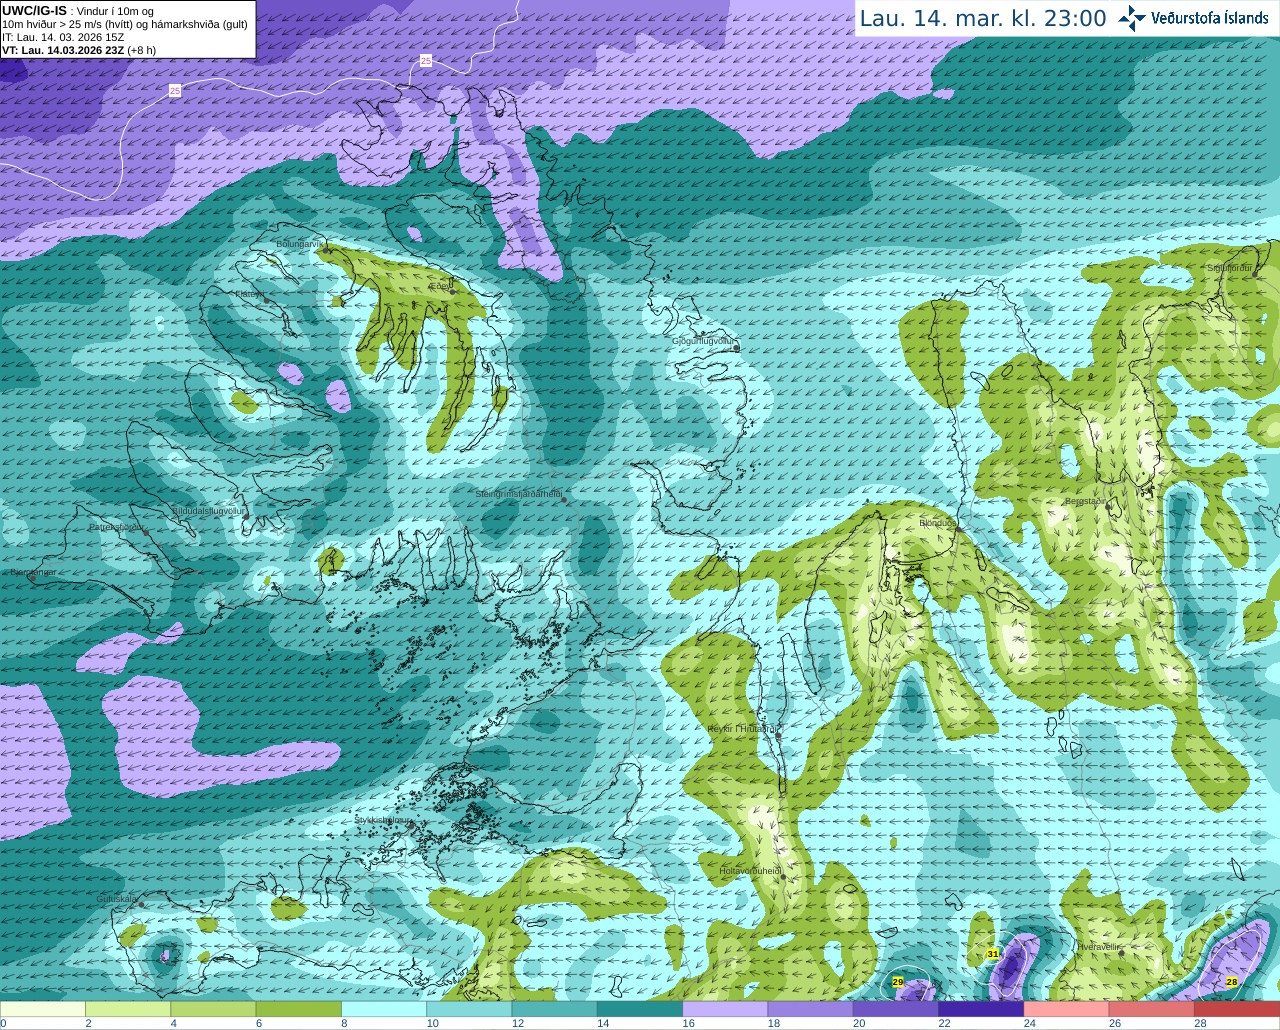
Task: Click the yellow gust marker 29
Action: [898, 983]
